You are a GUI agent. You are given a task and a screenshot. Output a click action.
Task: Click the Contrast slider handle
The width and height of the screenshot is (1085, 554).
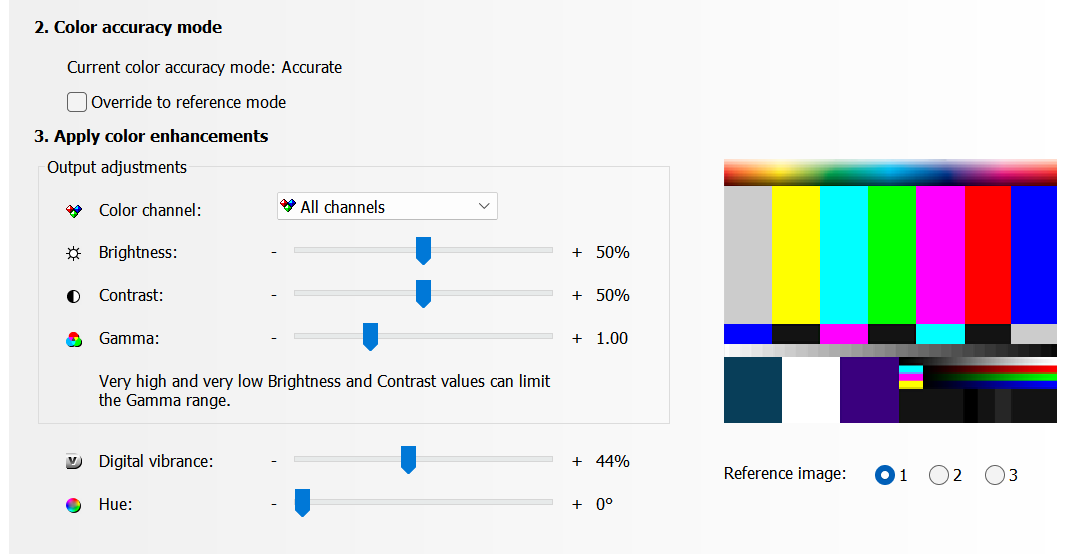point(423,294)
